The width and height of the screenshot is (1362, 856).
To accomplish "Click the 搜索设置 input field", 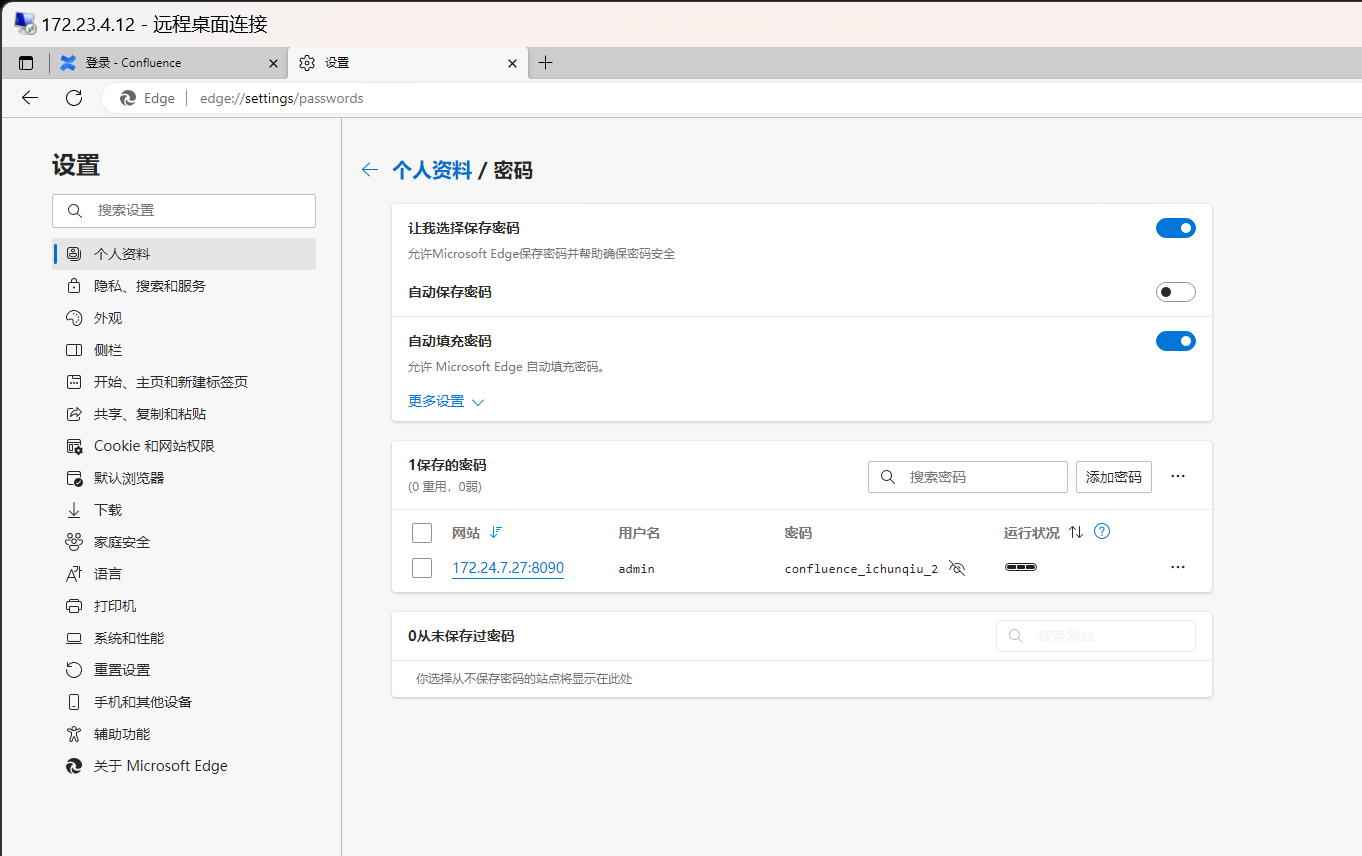I will pyautogui.click(x=184, y=211).
